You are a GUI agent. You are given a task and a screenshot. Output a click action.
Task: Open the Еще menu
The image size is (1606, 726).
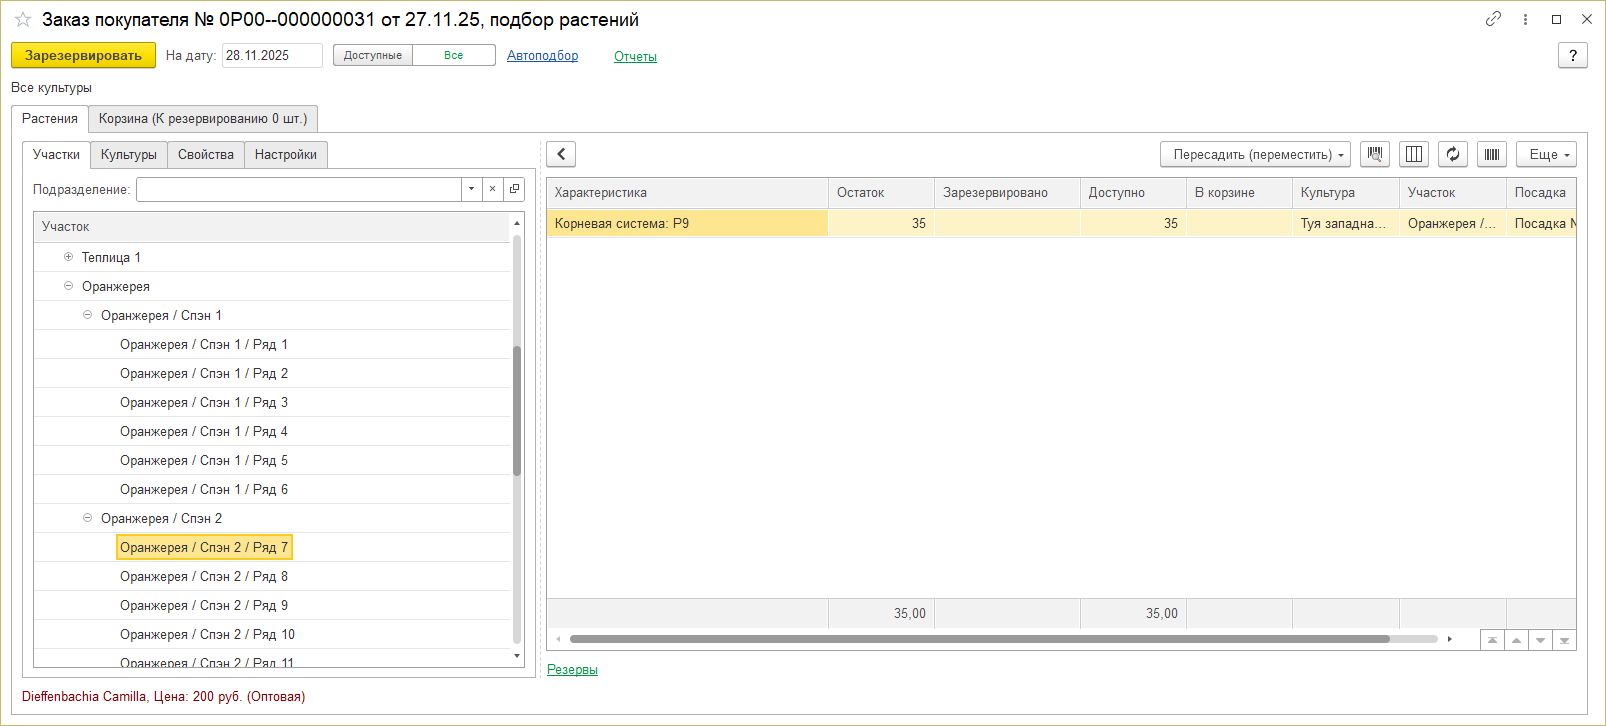(x=1546, y=154)
